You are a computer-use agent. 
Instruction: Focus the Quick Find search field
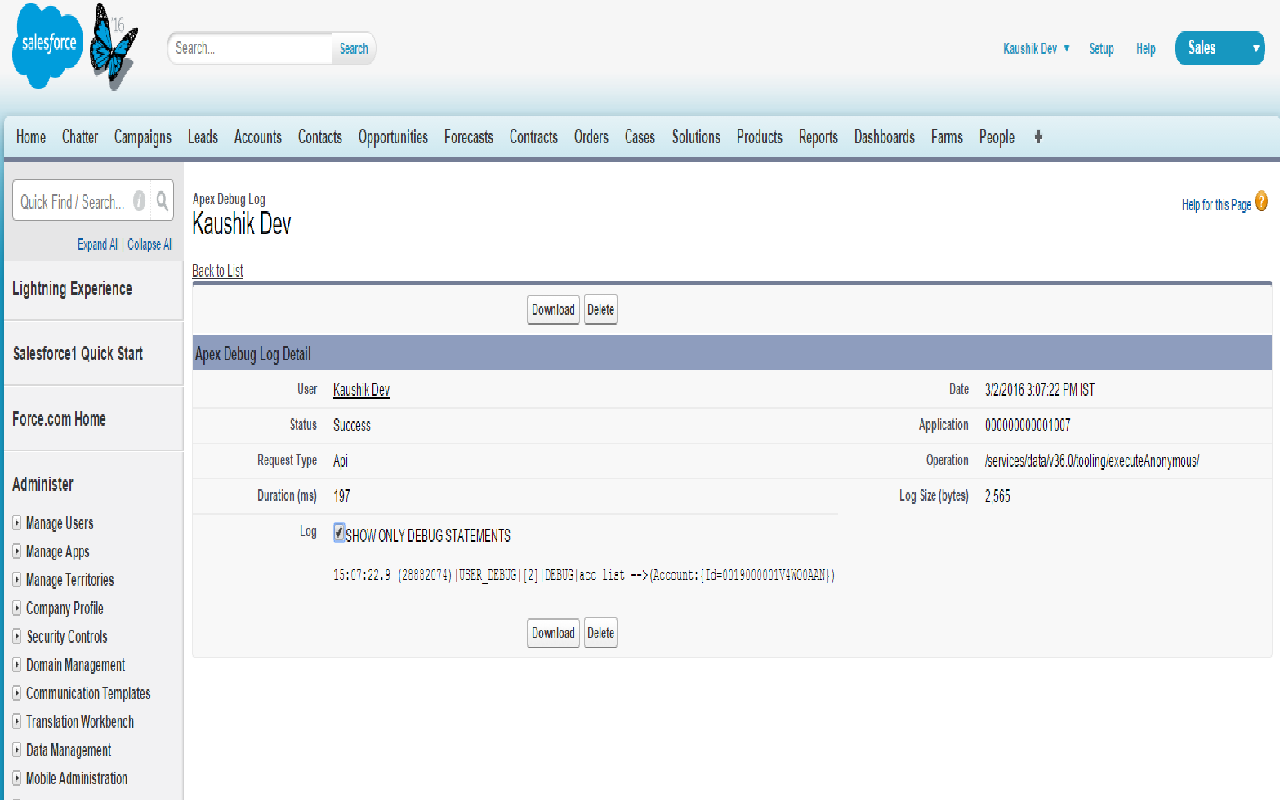[75, 201]
